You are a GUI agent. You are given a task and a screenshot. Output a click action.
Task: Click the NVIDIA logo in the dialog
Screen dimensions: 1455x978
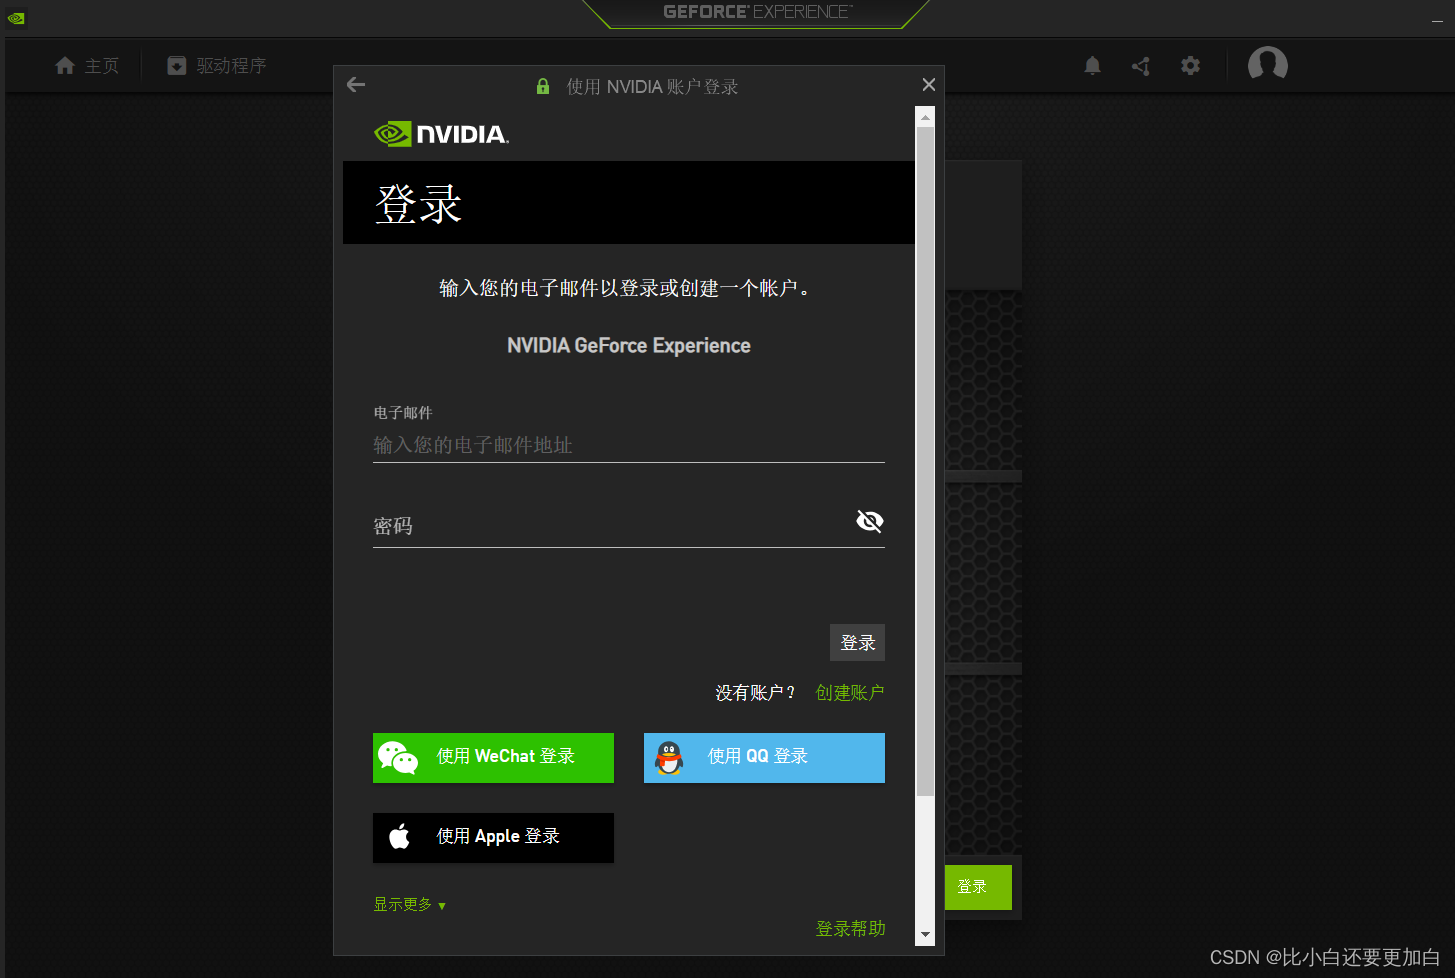pos(442,134)
